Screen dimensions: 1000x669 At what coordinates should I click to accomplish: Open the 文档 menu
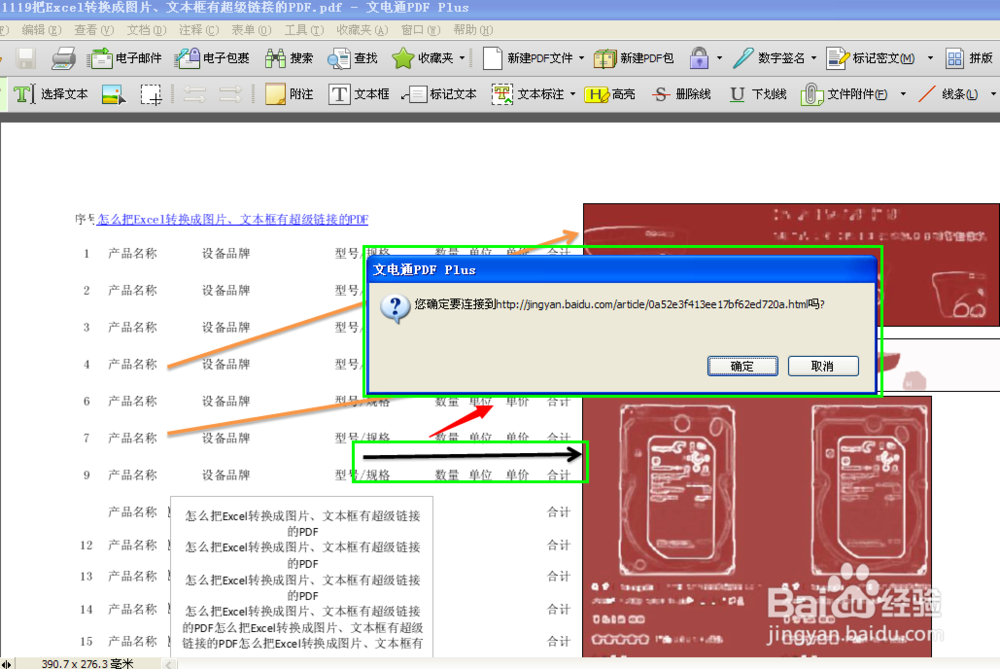(x=146, y=30)
